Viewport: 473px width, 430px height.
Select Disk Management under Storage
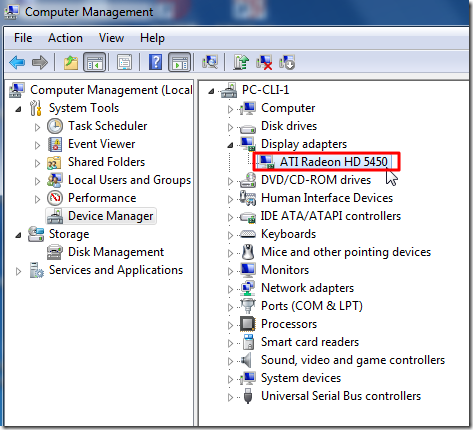(116, 252)
